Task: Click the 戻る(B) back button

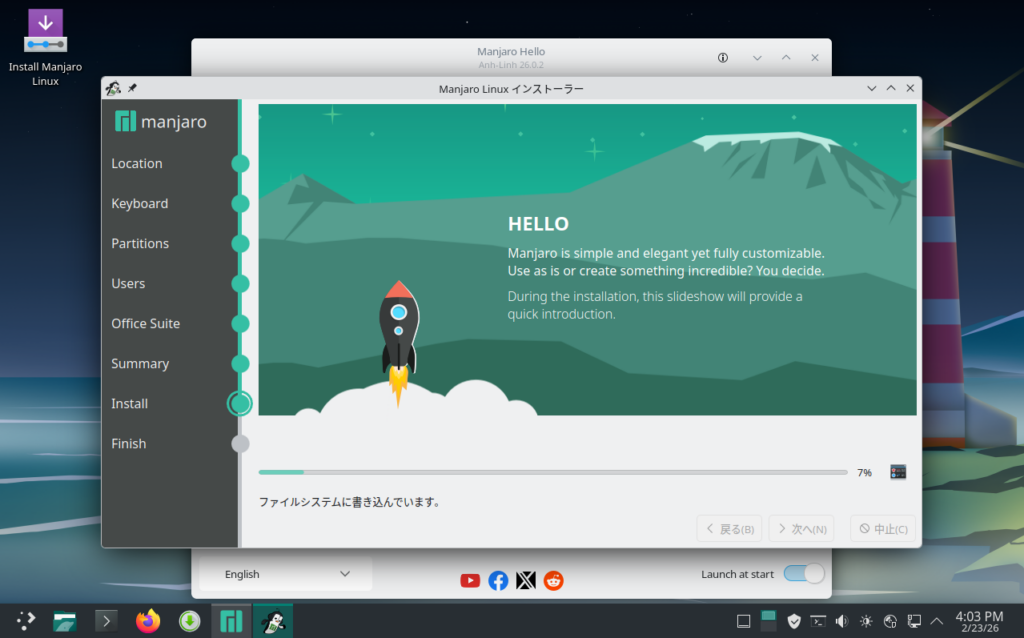Action: (729, 529)
